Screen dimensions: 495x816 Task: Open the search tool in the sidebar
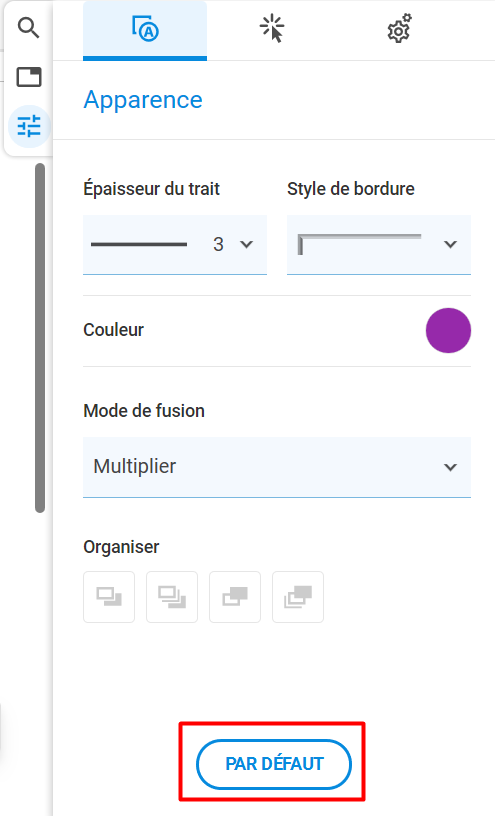[x=29, y=28]
